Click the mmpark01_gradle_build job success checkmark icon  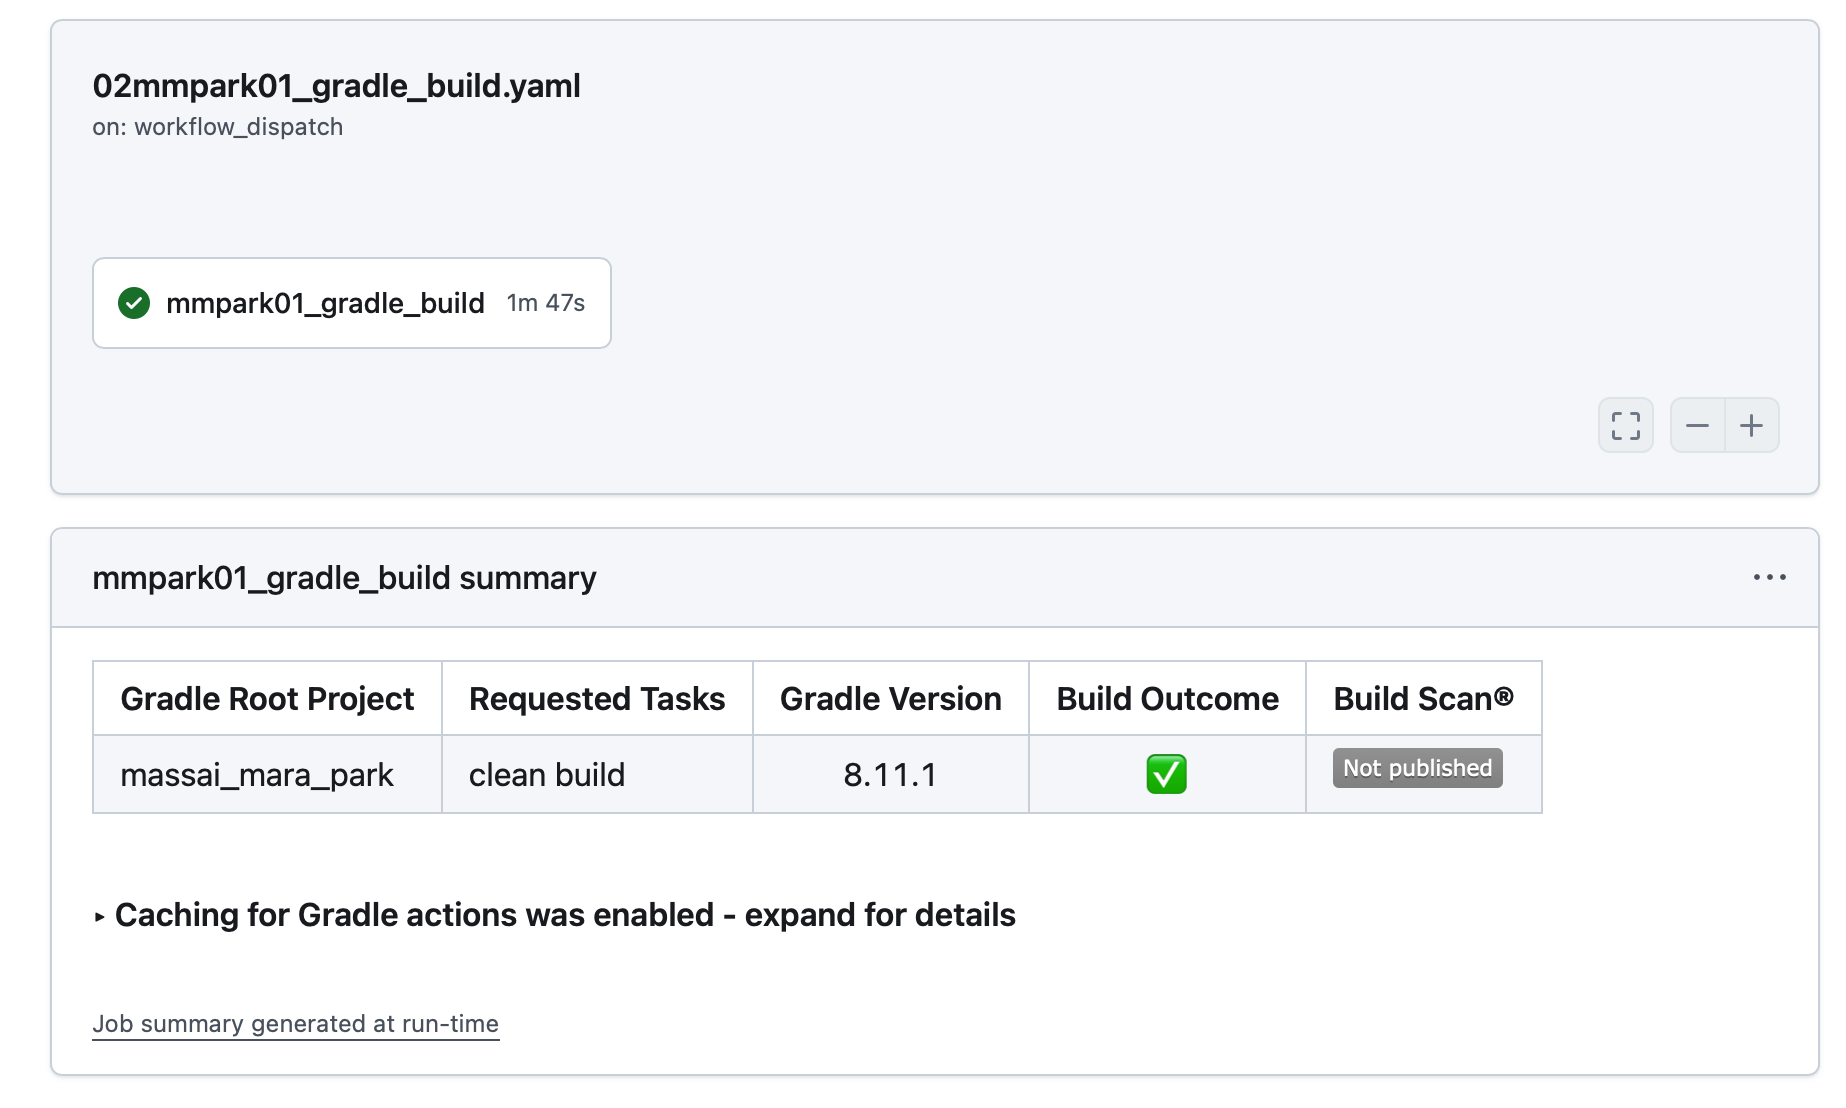134,303
